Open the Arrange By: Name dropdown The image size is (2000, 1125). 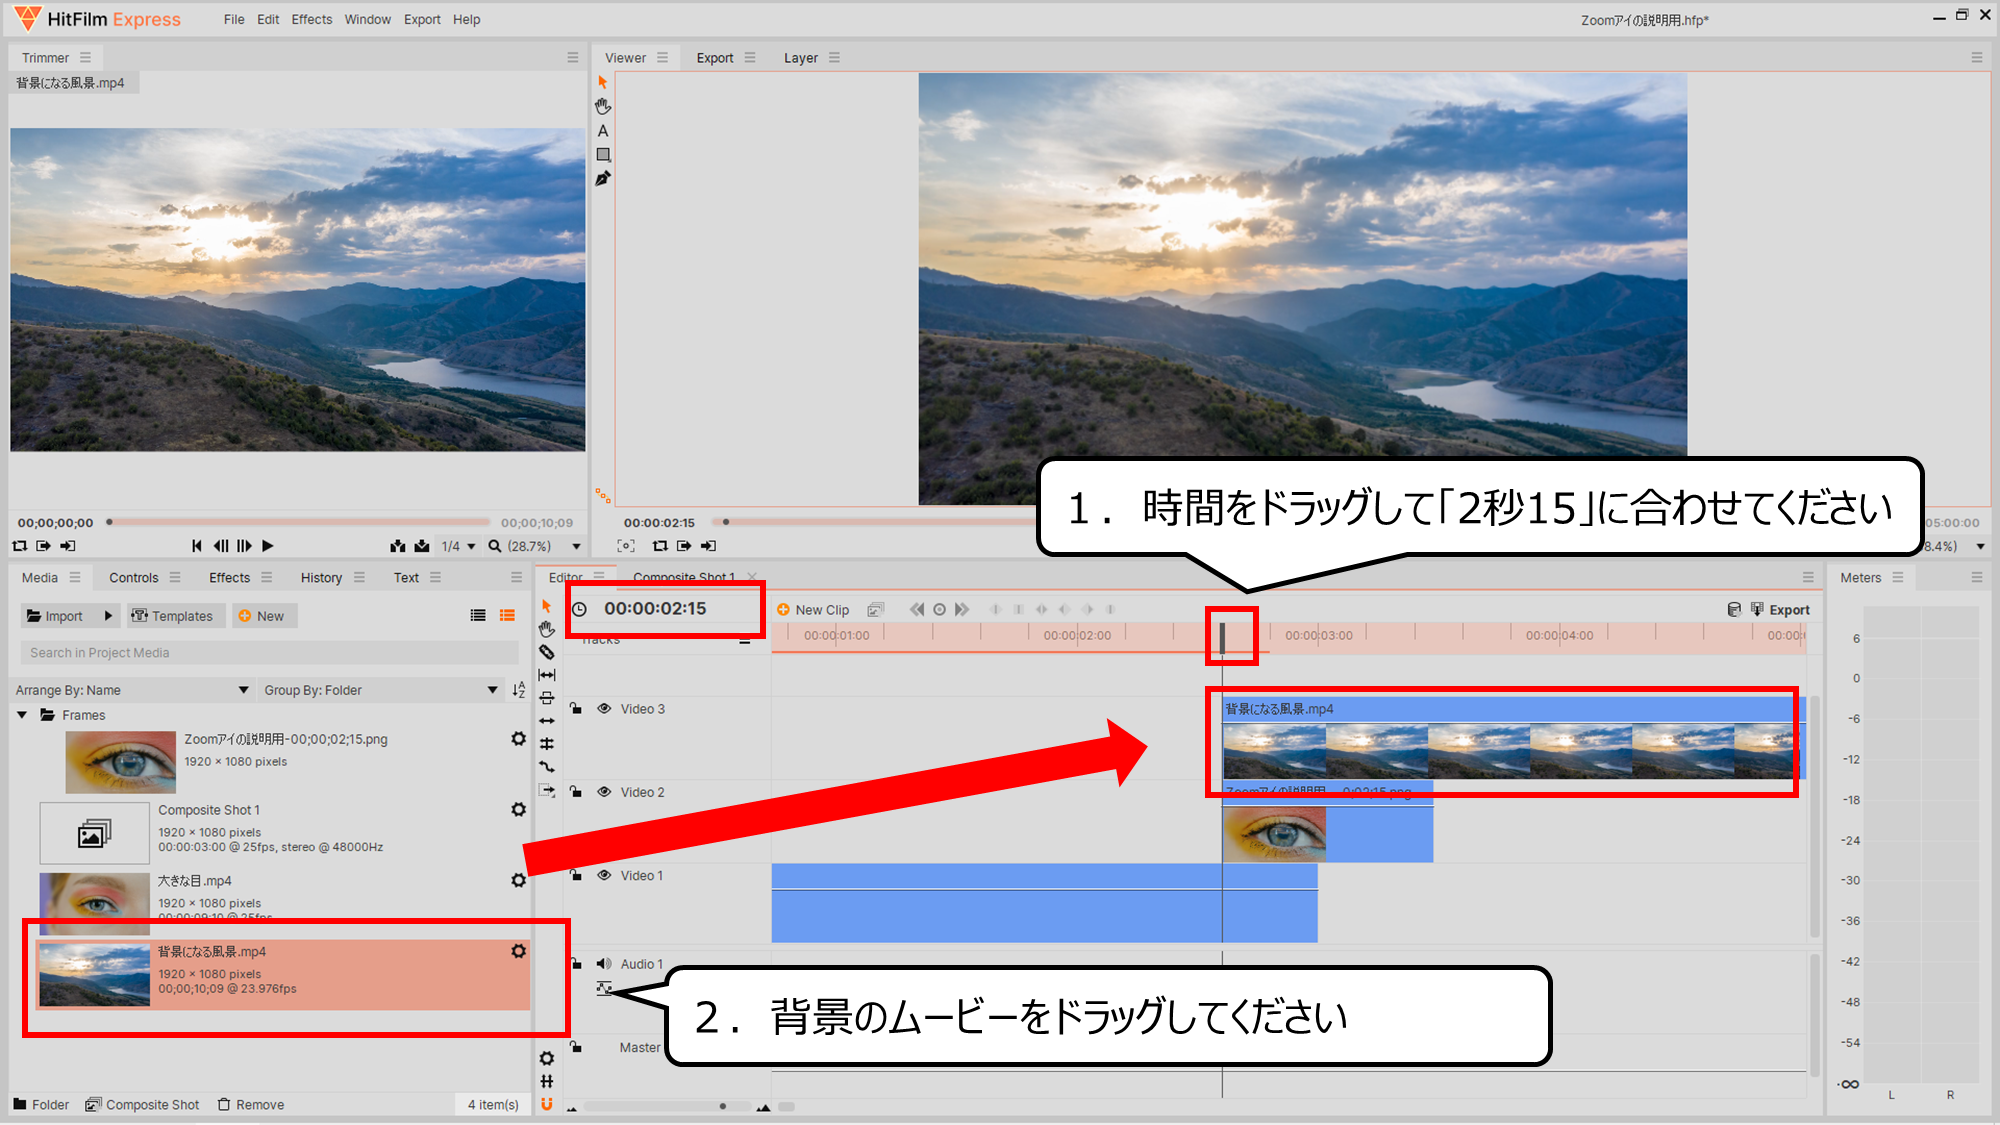point(133,690)
